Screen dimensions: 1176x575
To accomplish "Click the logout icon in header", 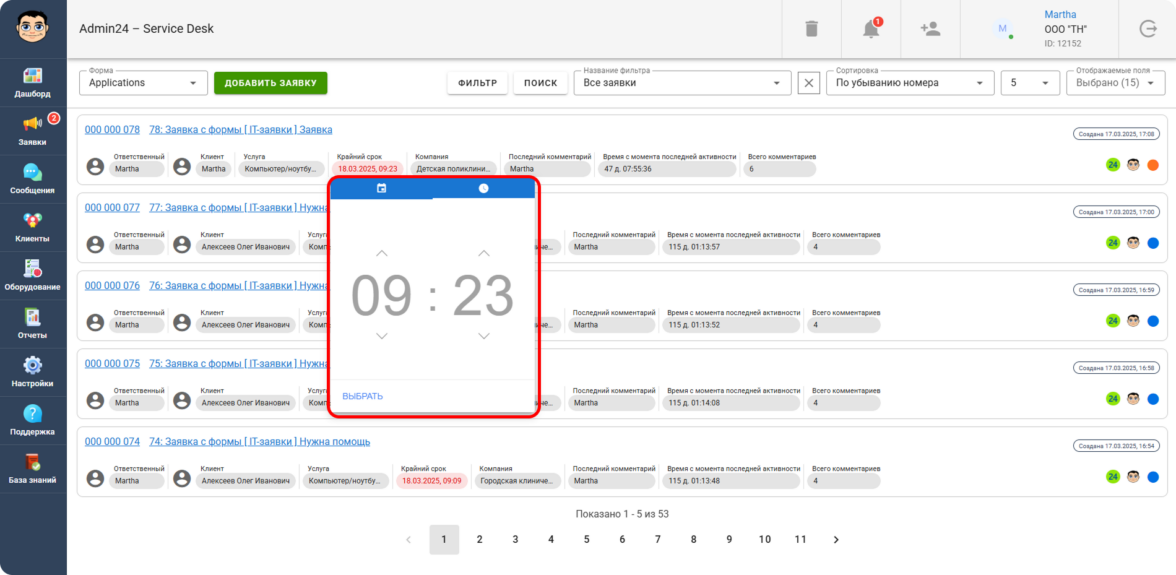I will click(x=1147, y=29).
